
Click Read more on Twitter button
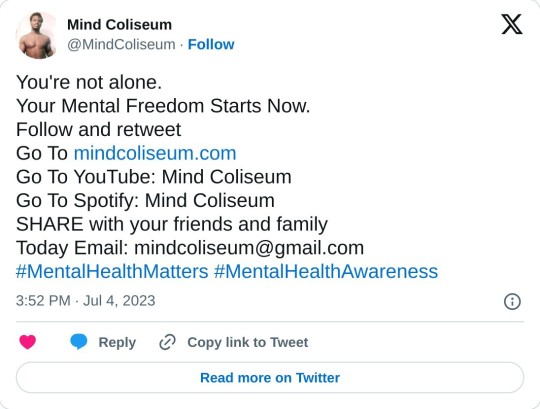pyautogui.click(x=270, y=378)
